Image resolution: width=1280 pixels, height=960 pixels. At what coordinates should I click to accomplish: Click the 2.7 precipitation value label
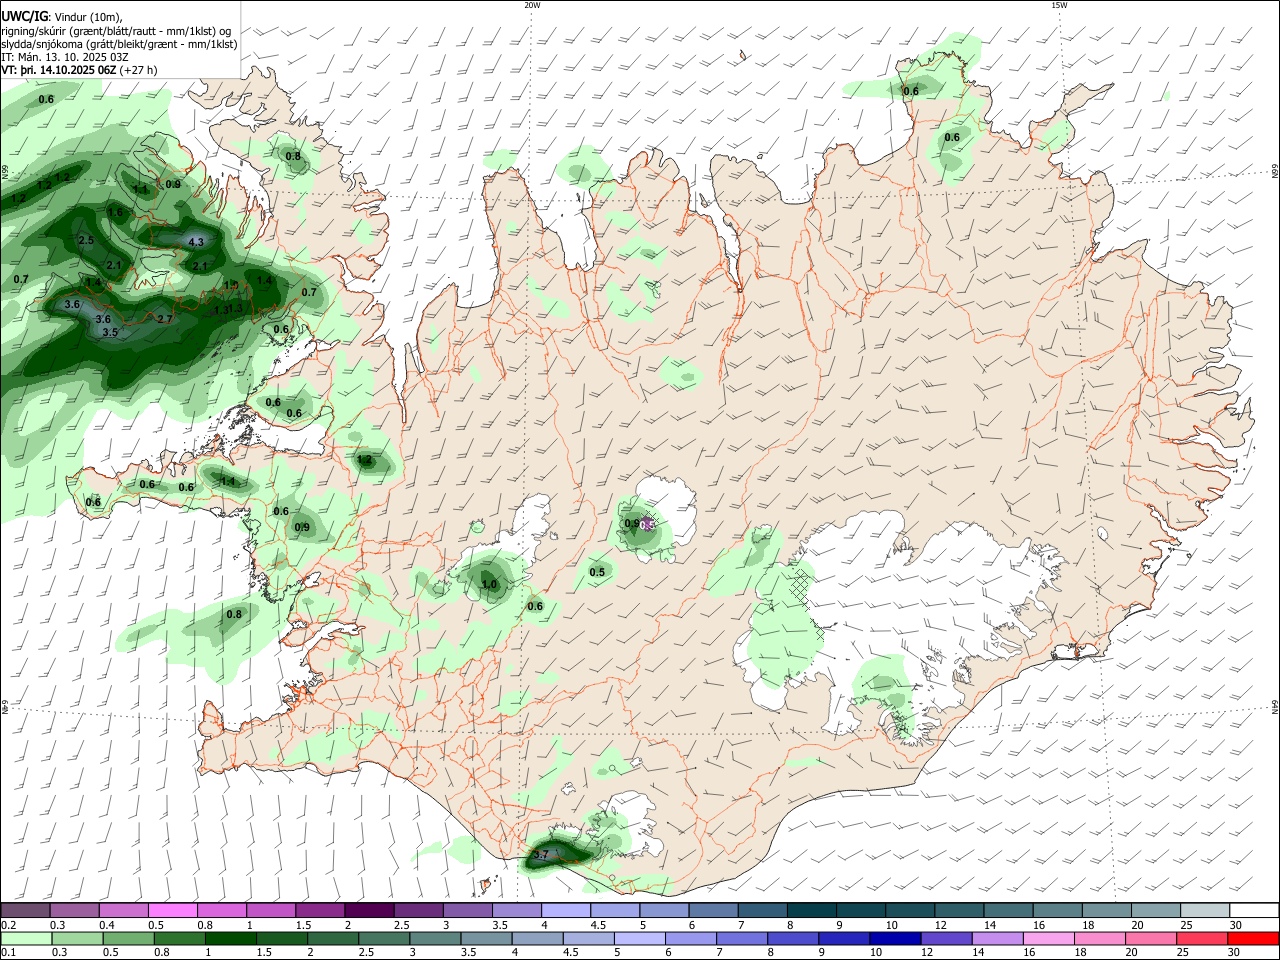click(166, 319)
